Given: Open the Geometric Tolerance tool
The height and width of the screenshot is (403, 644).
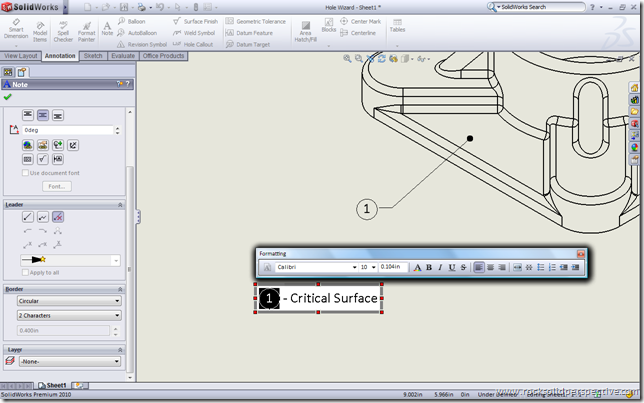Looking at the screenshot, I should tap(255, 21).
